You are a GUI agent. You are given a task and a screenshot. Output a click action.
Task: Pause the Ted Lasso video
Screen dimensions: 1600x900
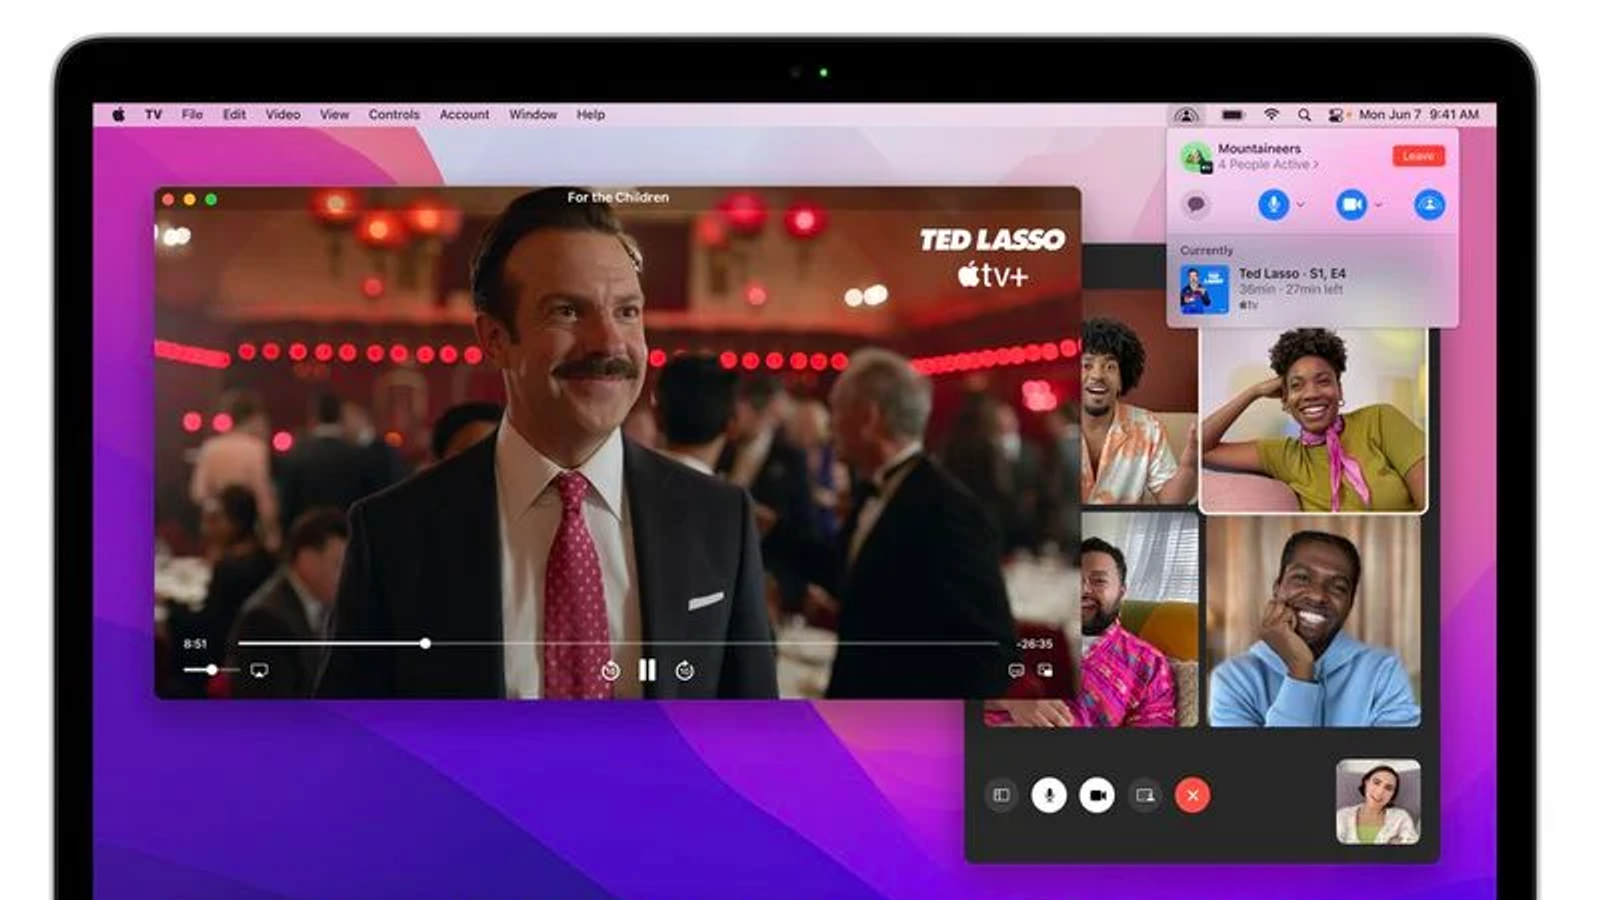(647, 670)
